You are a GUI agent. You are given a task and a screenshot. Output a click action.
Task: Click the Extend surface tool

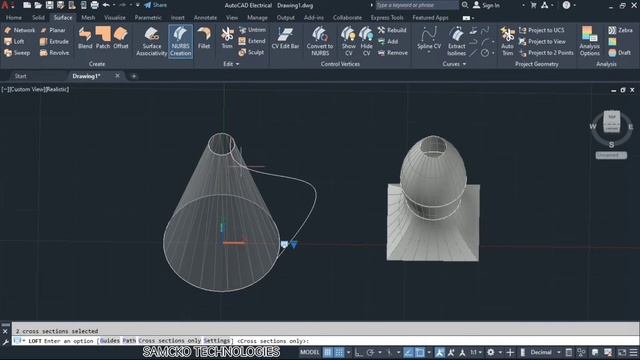(x=252, y=41)
